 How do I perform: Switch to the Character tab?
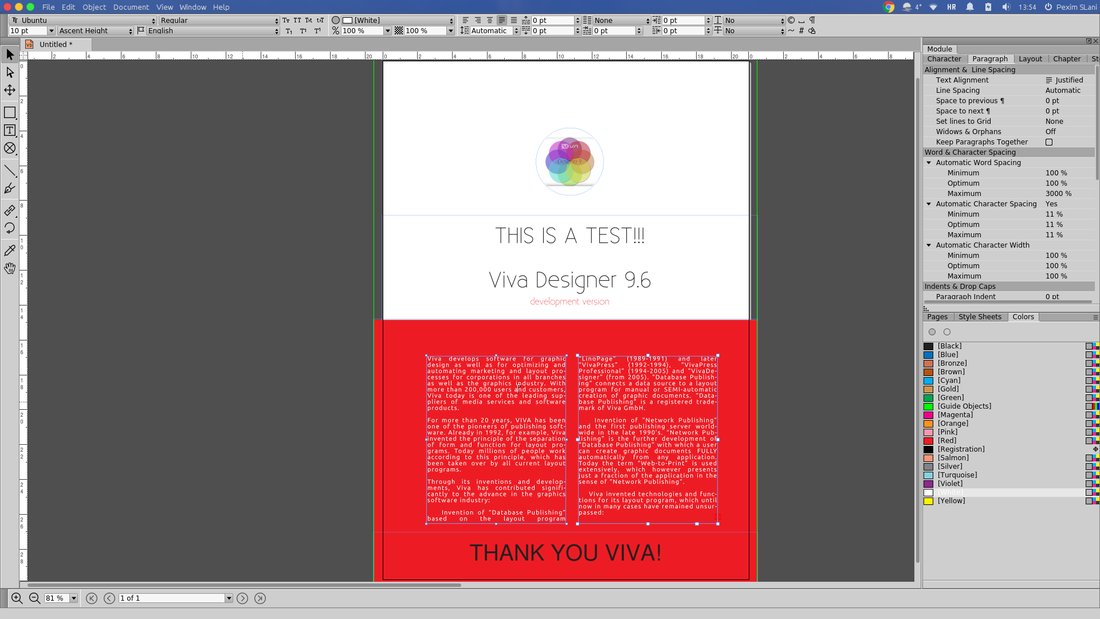[x=944, y=59]
